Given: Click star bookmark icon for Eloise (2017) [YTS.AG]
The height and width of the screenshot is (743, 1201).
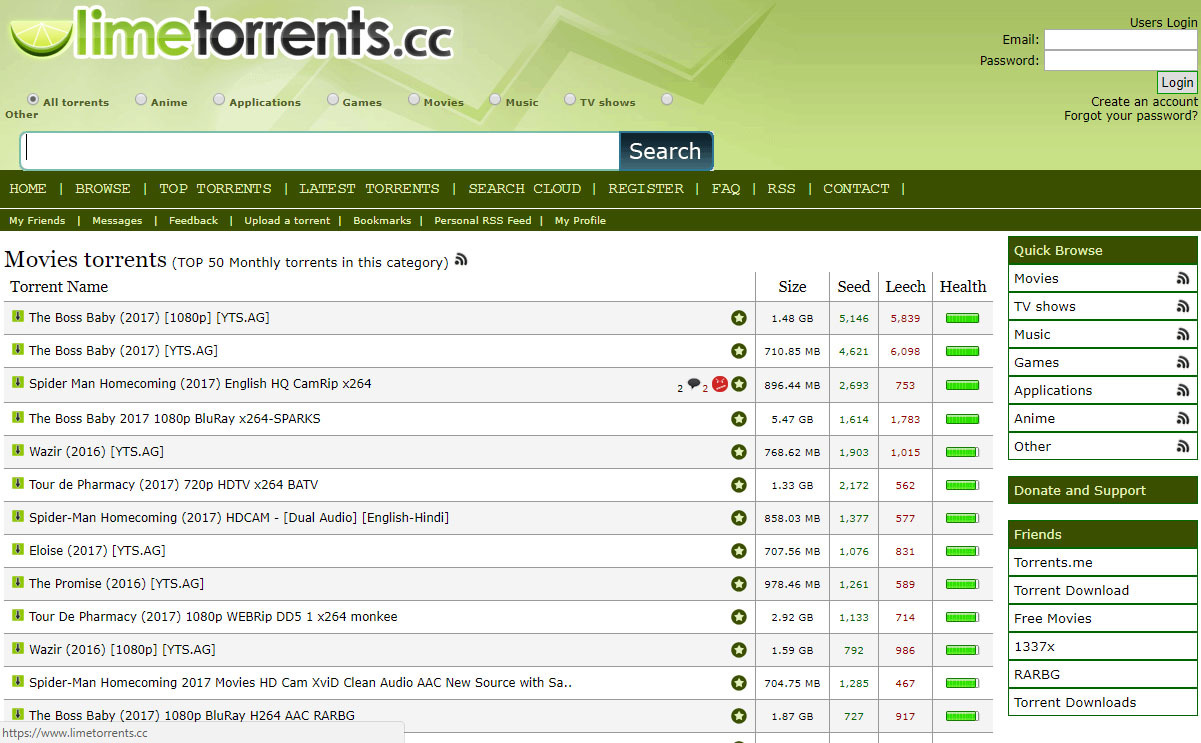Looking at the screenshot, I should point(739,551).
